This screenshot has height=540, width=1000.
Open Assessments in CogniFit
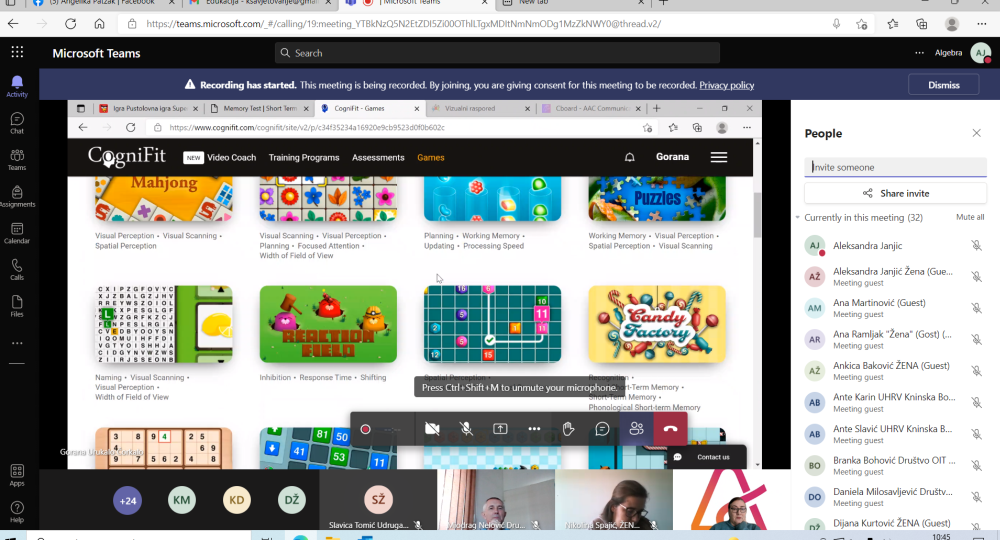pos(378,157)
